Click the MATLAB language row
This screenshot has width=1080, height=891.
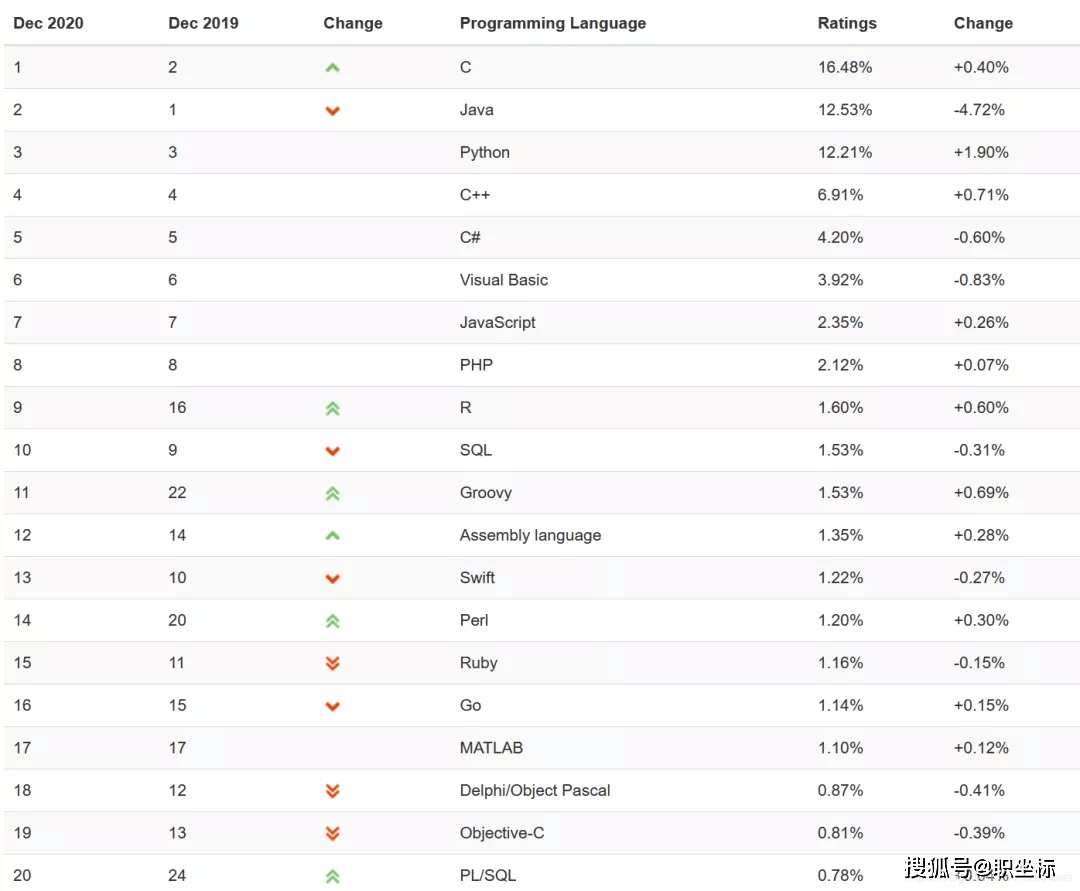(491, 747)
